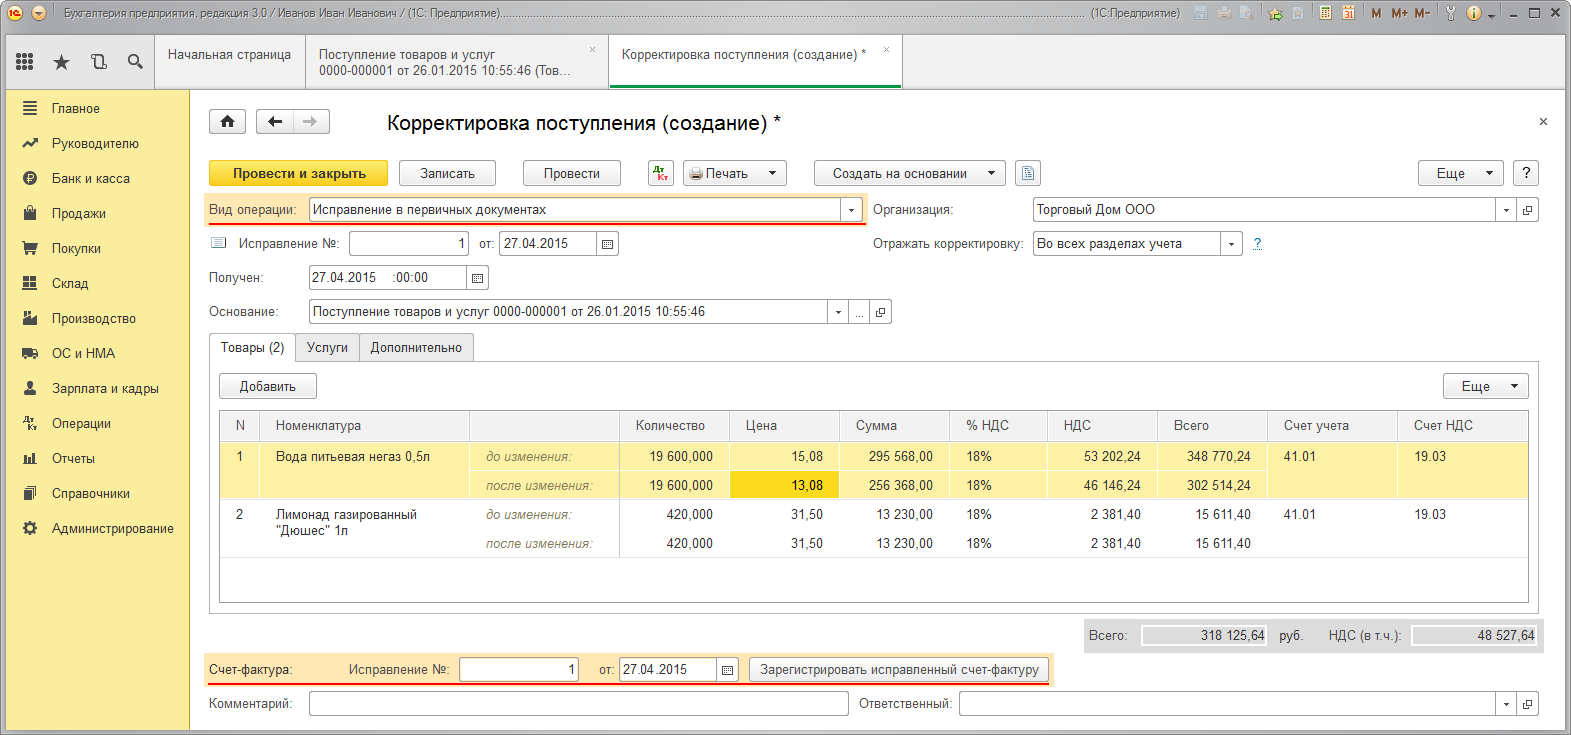Open the Банк и касса section

91,178
